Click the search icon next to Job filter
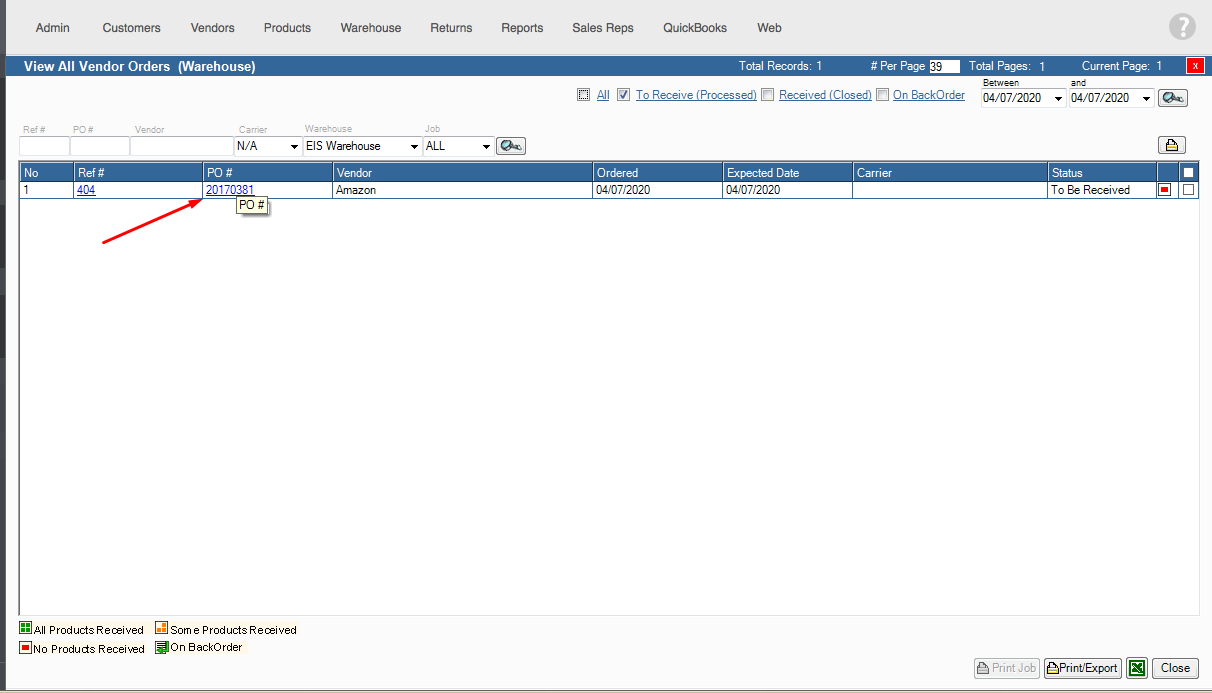The height and width of the screenshot is (693, 1212). pos(511,146)
